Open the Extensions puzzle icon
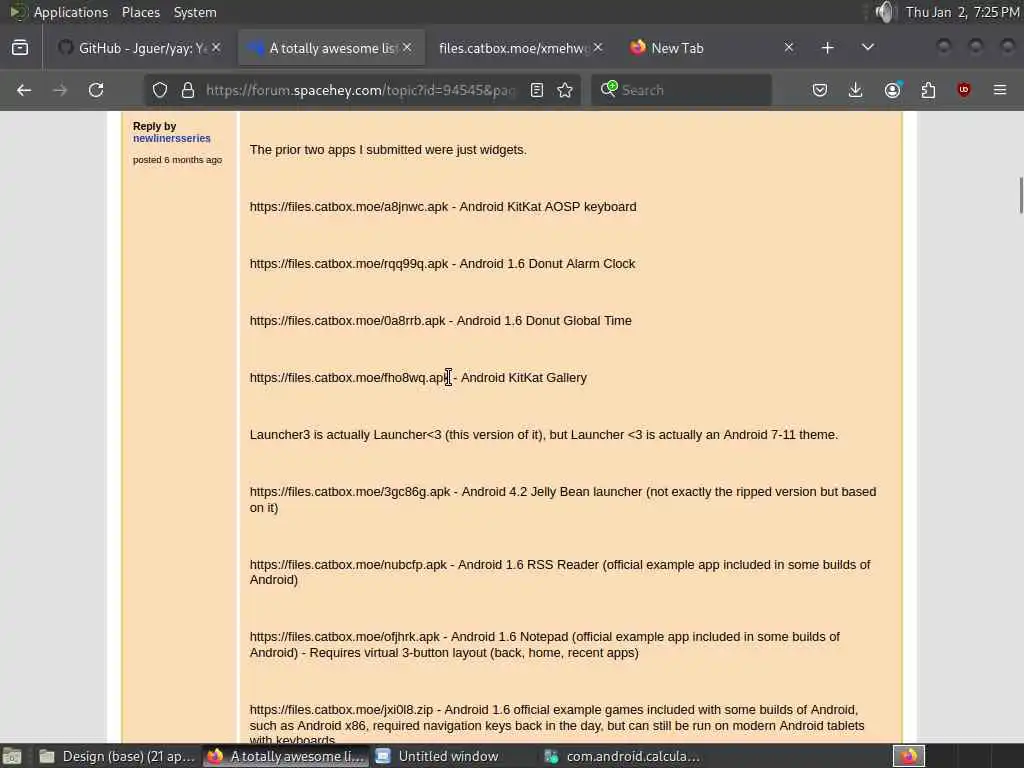The width and height of the screenshot is (1024, 768). coord(928,90)
